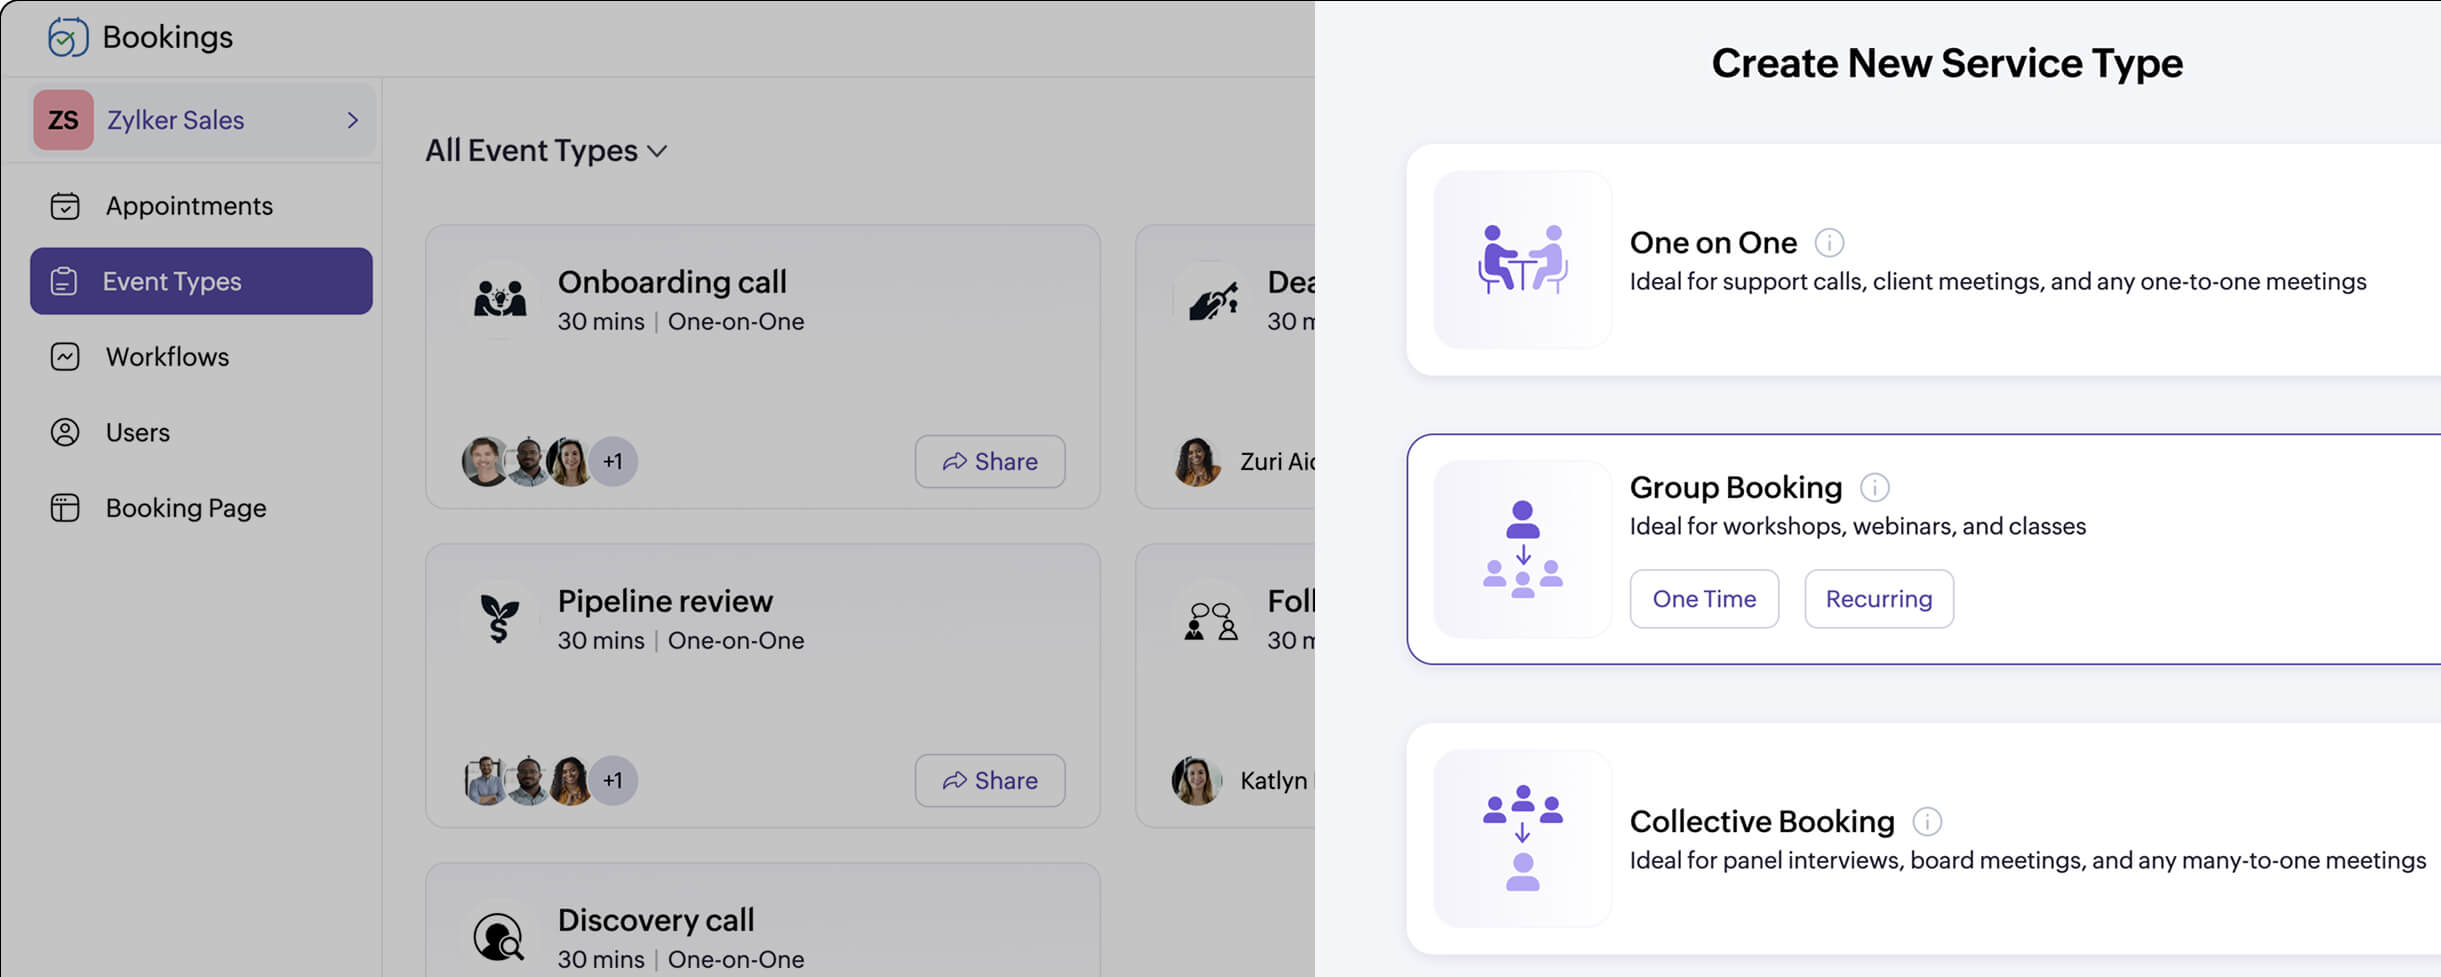Click the Workflows chart icon

coord(65,357)
